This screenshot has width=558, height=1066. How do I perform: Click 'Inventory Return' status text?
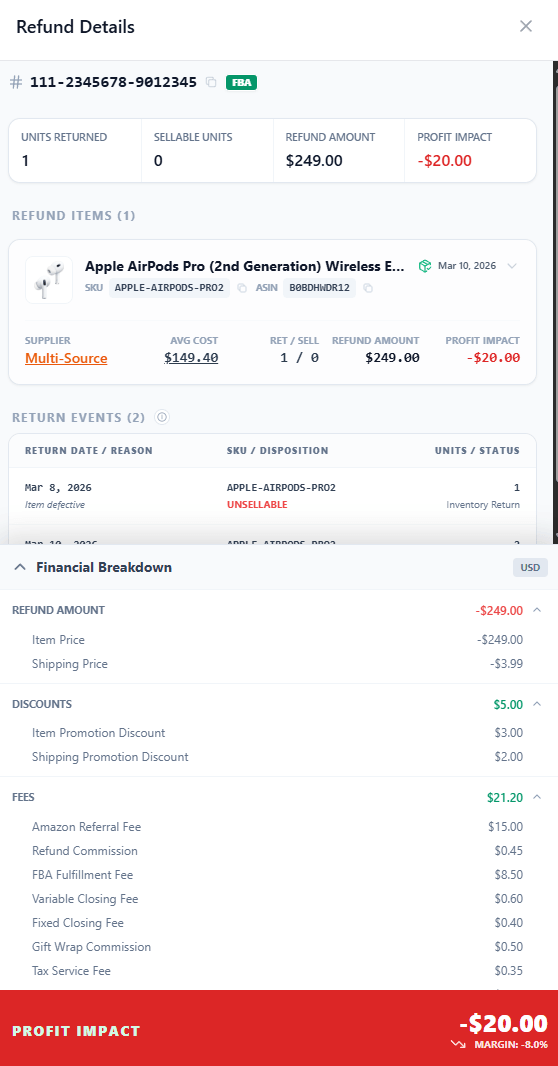click(483, 504)
